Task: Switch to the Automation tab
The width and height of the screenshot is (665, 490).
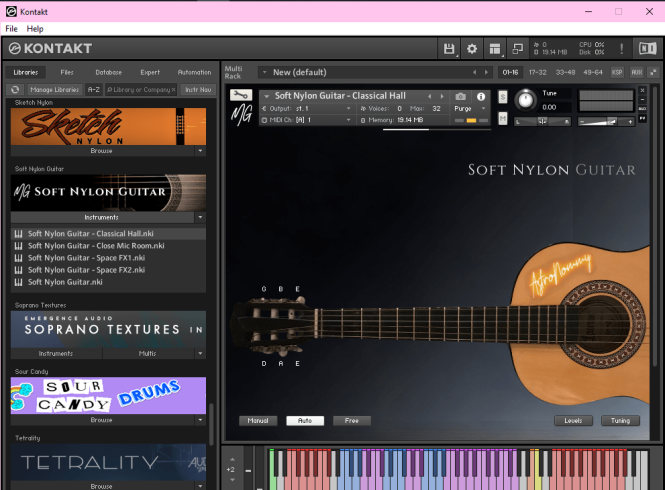Action: click(194, 73)
